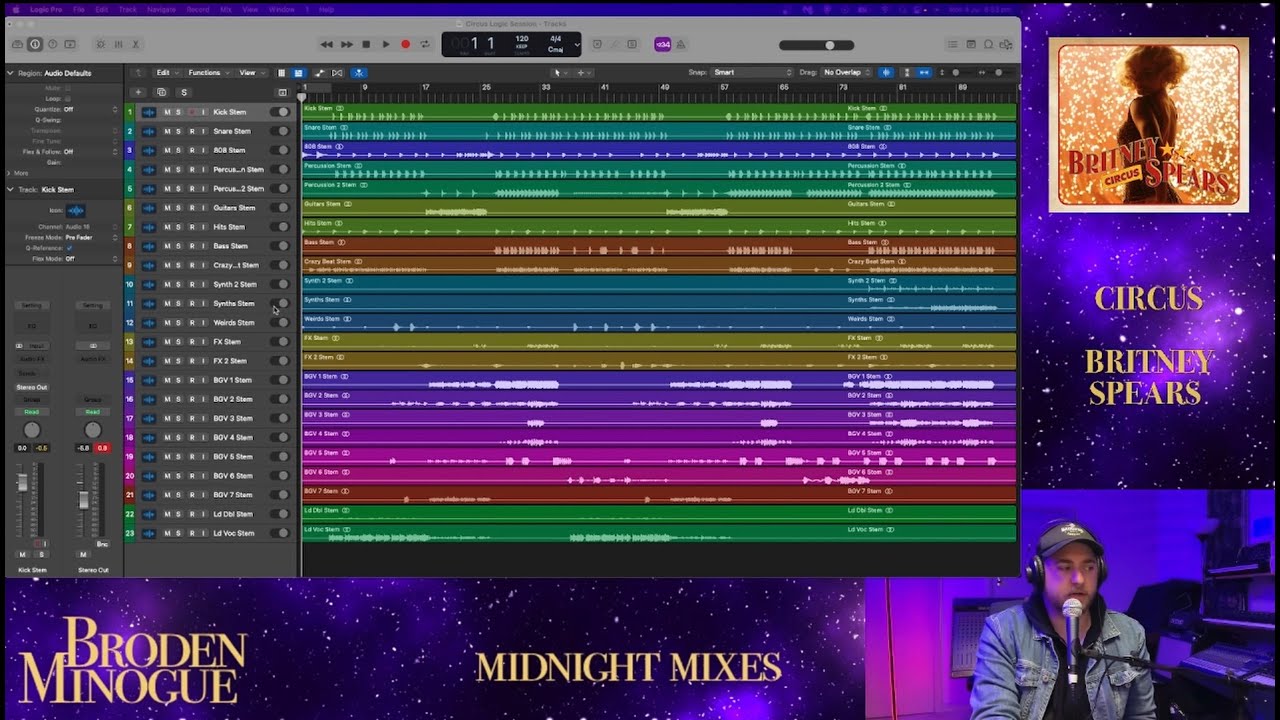The image size is (1280, 720).
Task: Mute the Kick Stem track
Action: click(x=167, y=112)
